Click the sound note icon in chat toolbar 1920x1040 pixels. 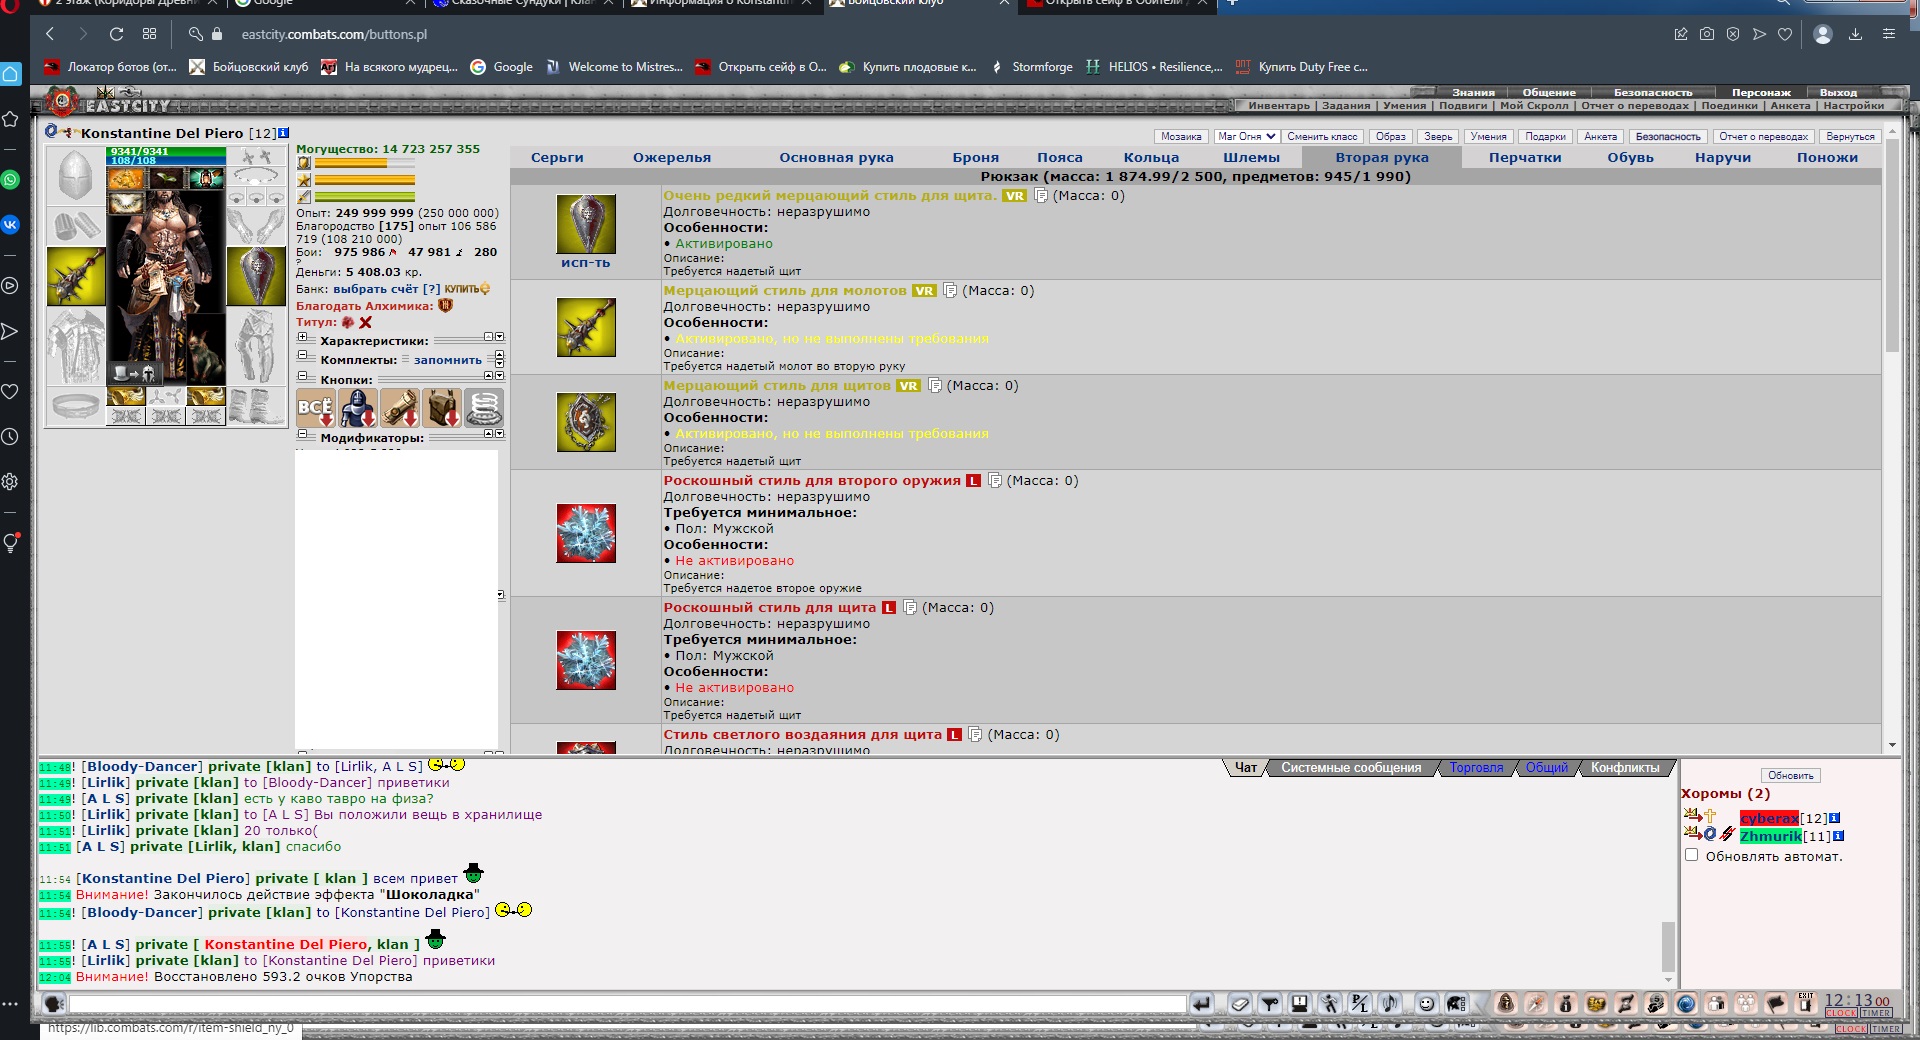pyautogui.click(x=1389, y=1003)
